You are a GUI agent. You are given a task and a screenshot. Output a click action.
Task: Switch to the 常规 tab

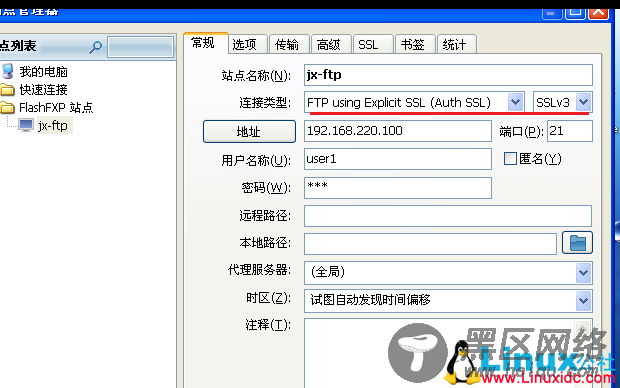[x=206, y=43]
